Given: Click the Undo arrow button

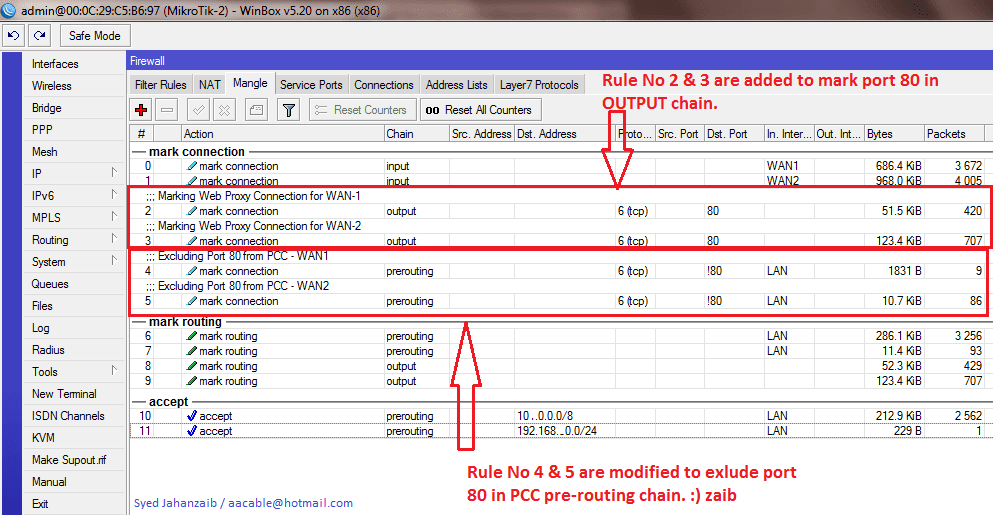Looking at the screenshot, I should tap(14, 35).
